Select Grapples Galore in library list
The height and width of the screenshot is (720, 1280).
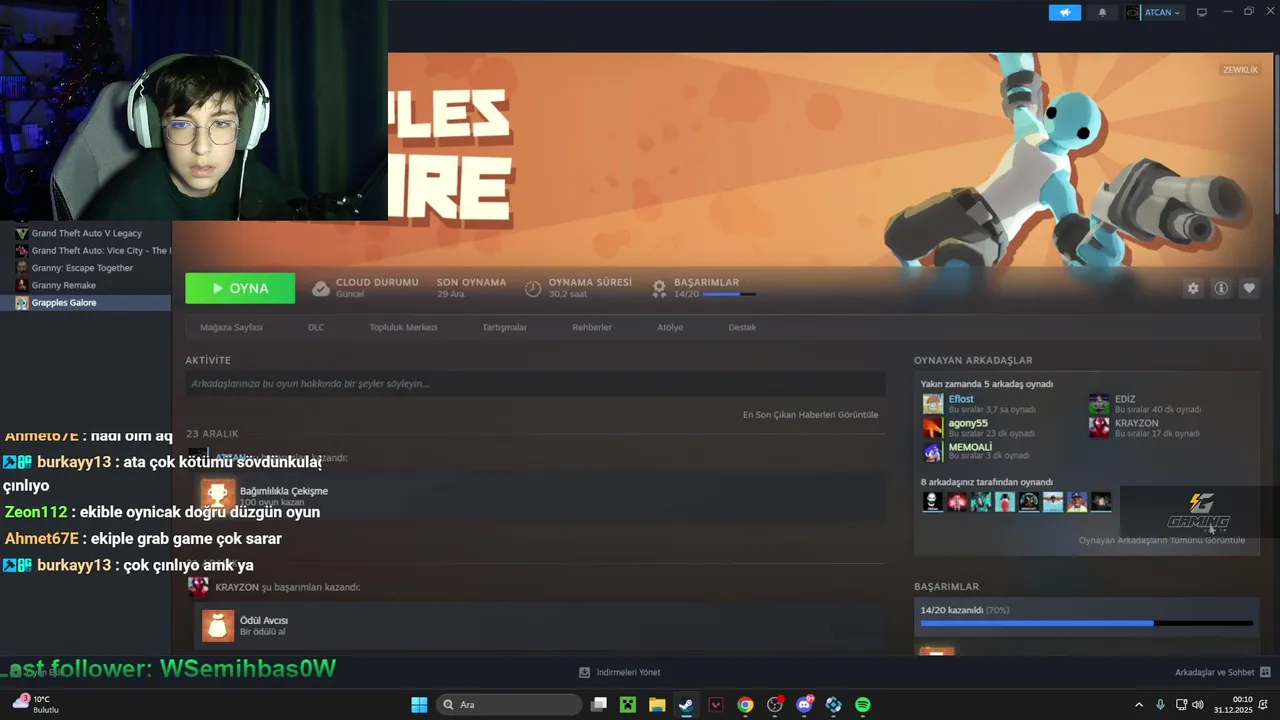[86, 302]
